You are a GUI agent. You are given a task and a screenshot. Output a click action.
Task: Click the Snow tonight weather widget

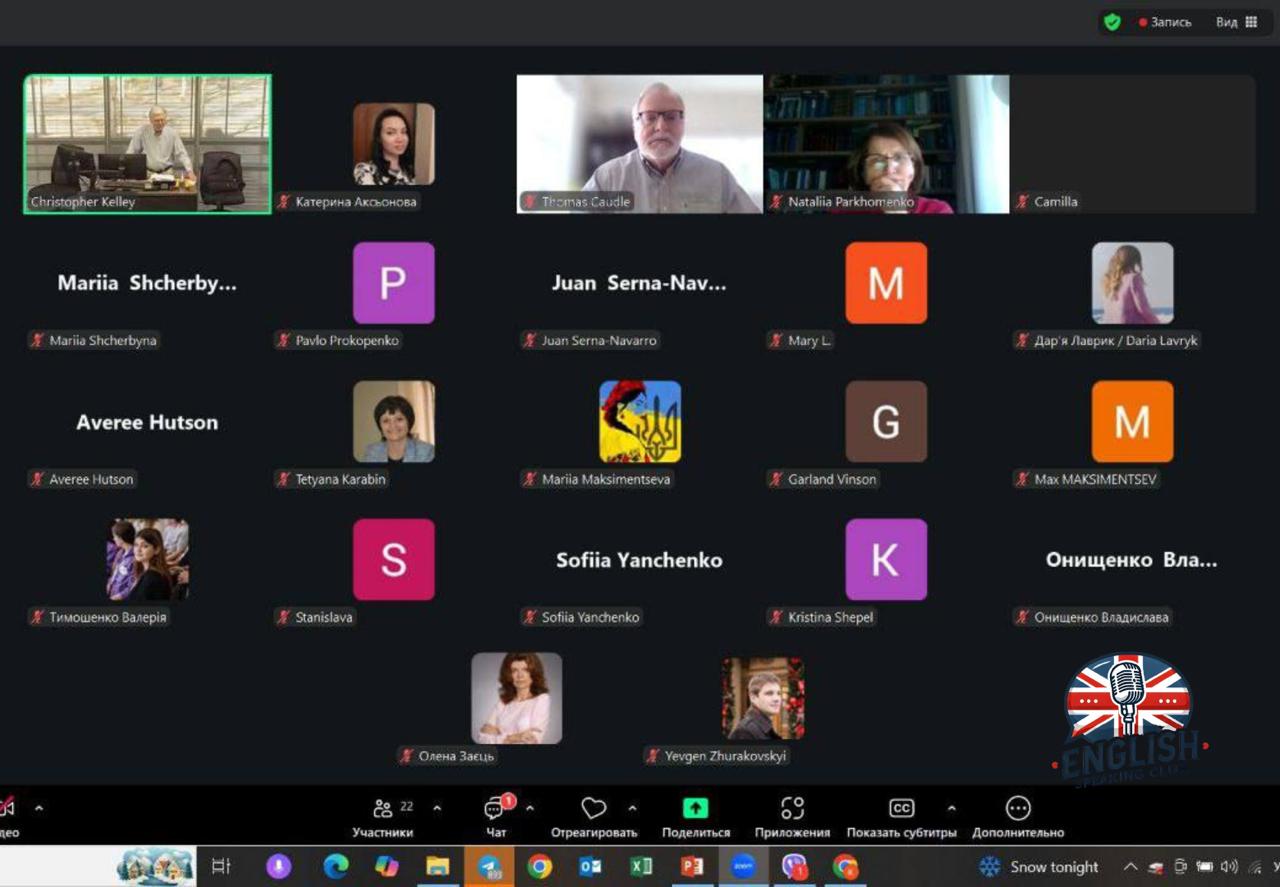[1040, 866]
